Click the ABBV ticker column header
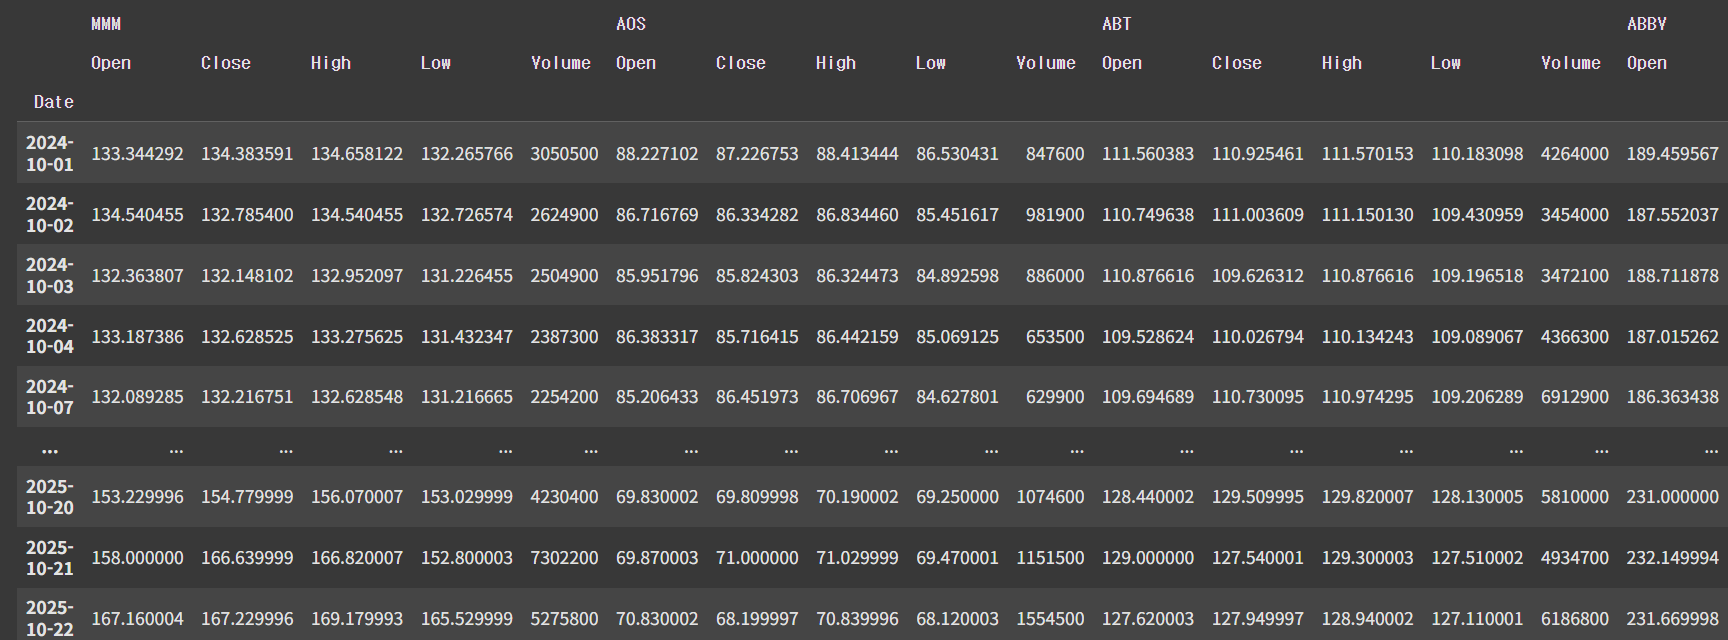1728x640 pixels. pyautogui.click(x=1646, y=24)
